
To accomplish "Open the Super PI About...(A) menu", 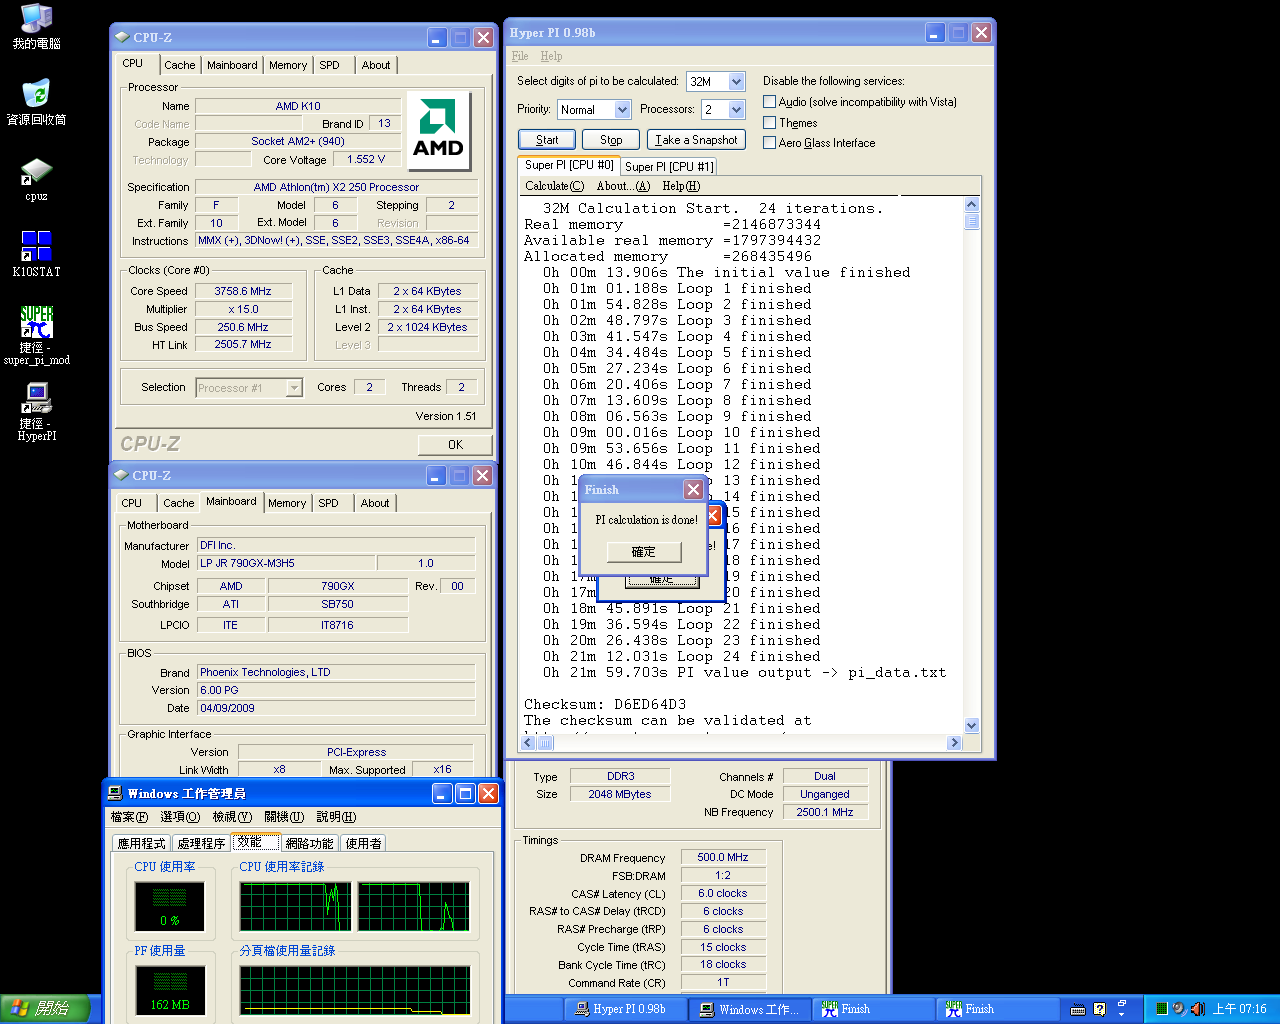I will point(623,186).
